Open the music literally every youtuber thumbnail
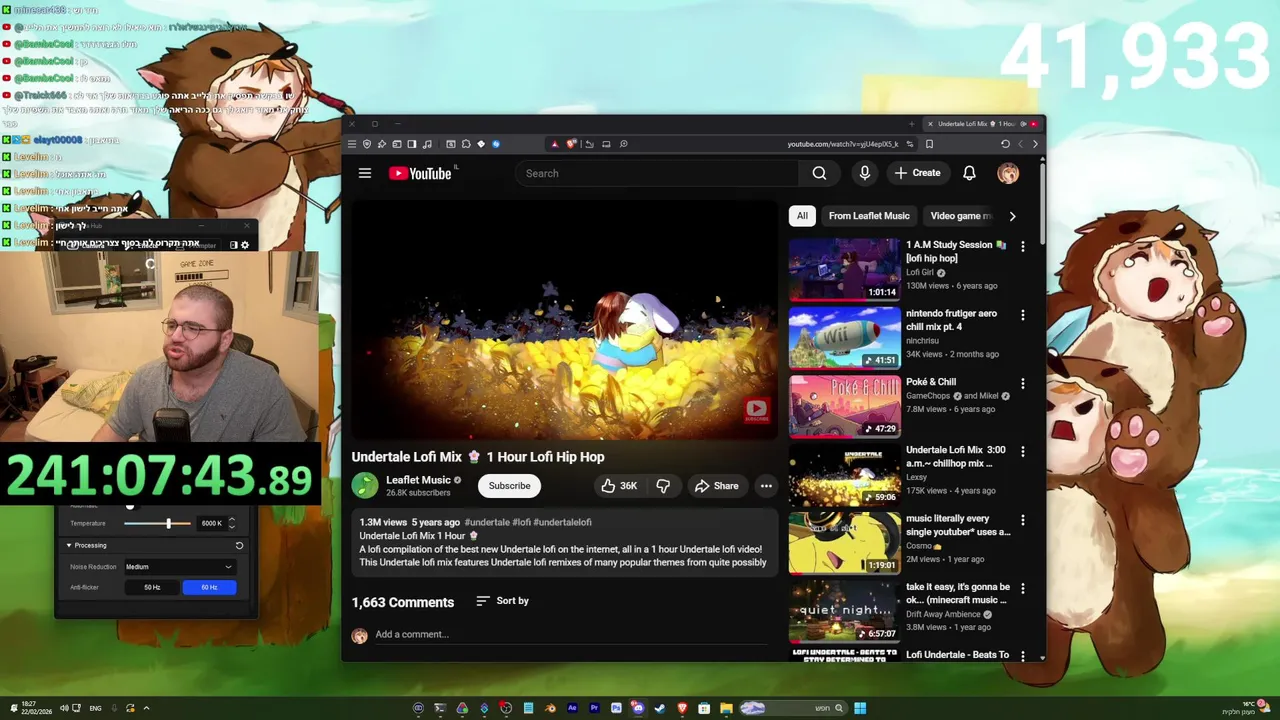This screenshot has height=720, width=1280. pos(844,543)
